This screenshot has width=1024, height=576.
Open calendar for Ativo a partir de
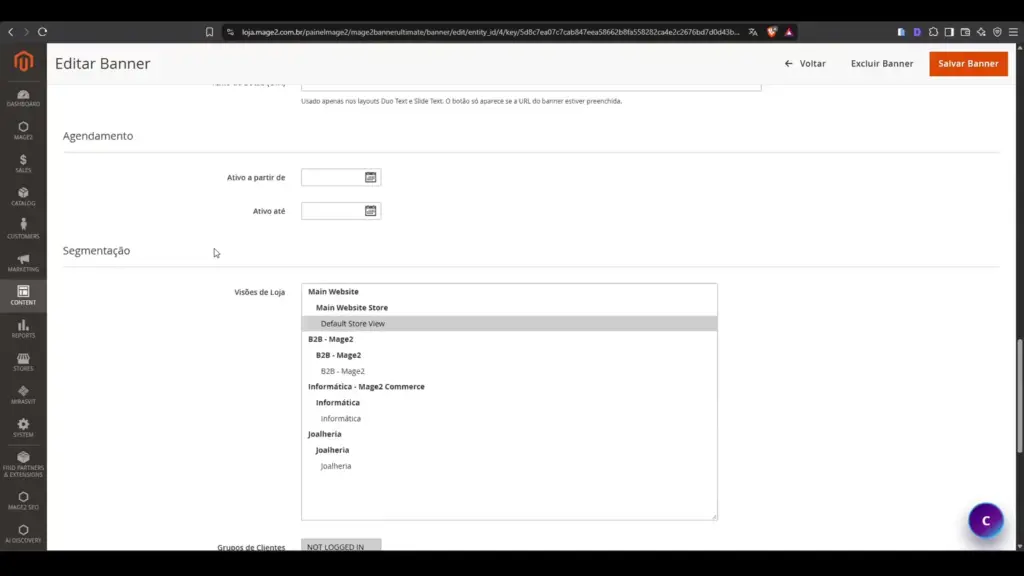(370, 177)
